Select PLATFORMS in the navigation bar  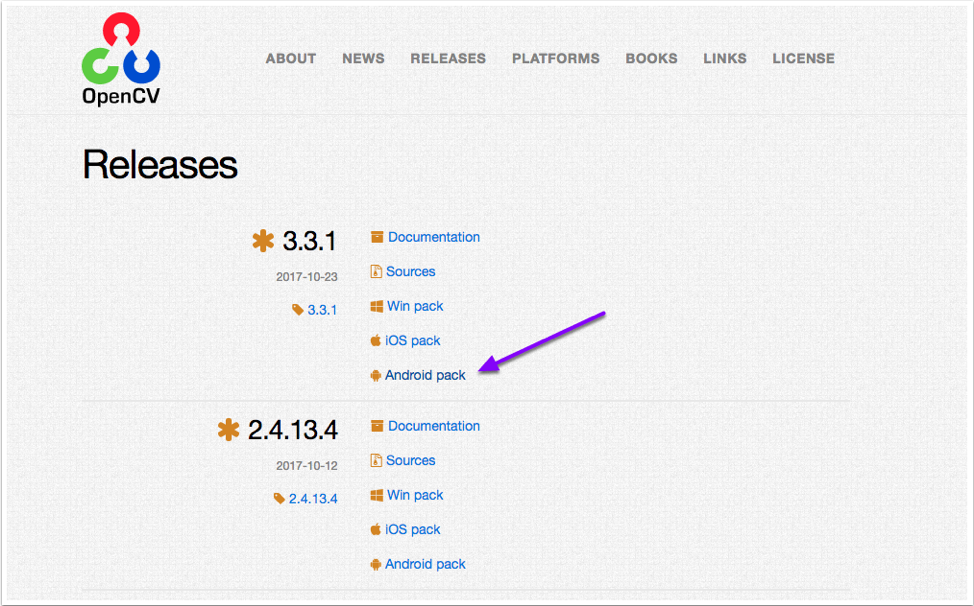click(556, 58)
